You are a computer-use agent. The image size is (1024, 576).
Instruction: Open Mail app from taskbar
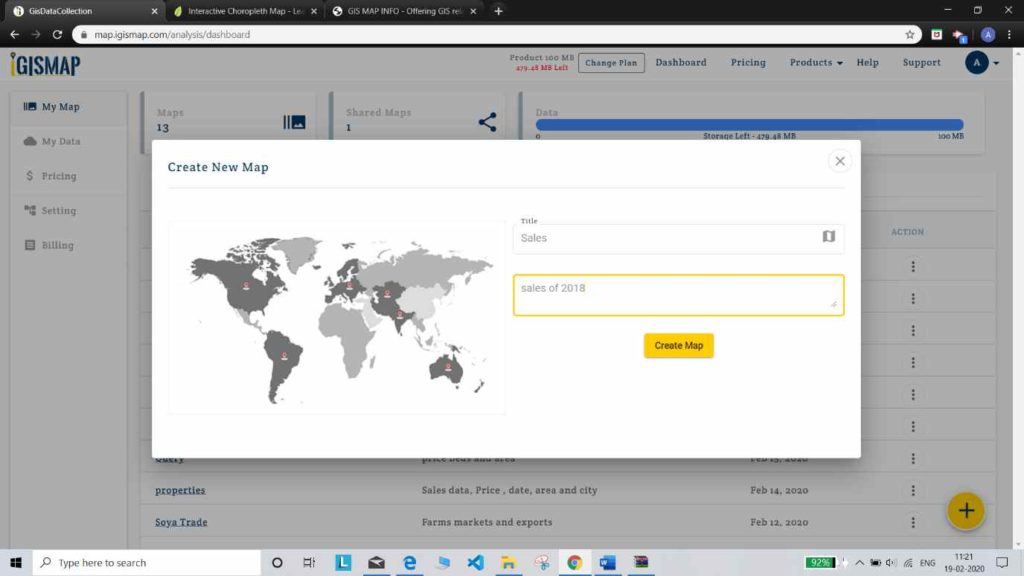376,562
